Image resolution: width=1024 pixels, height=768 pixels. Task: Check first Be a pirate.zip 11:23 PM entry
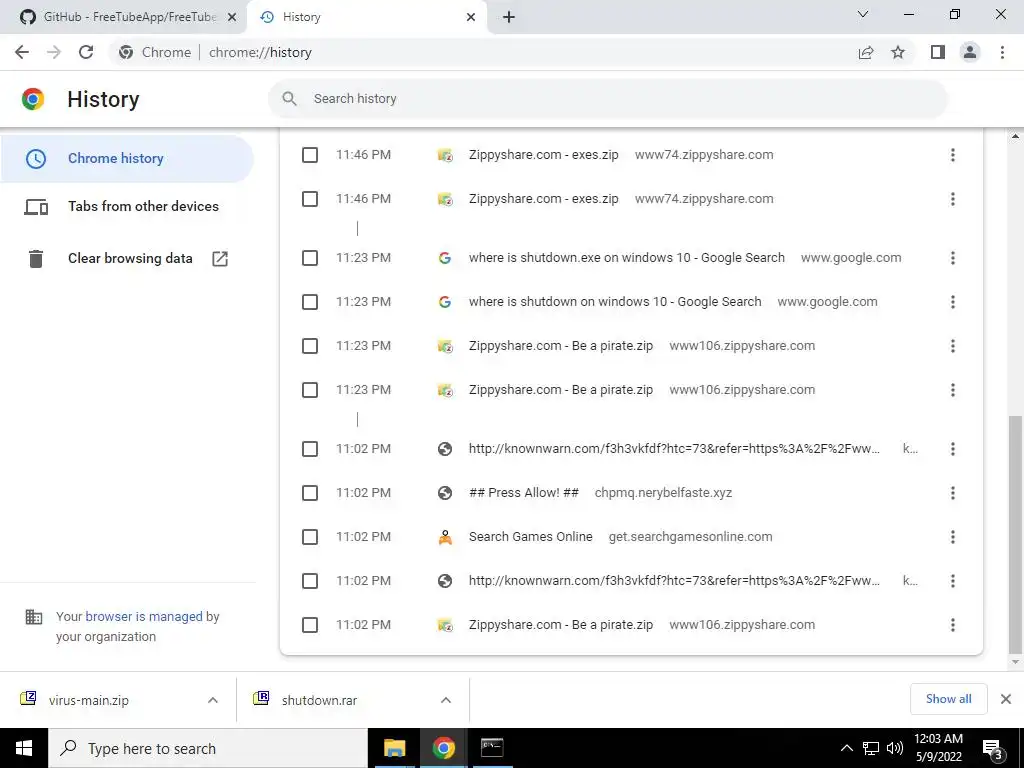coord(310,345)
